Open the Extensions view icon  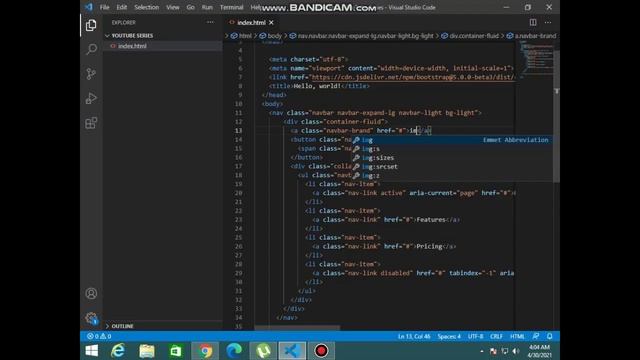[91, 123]
